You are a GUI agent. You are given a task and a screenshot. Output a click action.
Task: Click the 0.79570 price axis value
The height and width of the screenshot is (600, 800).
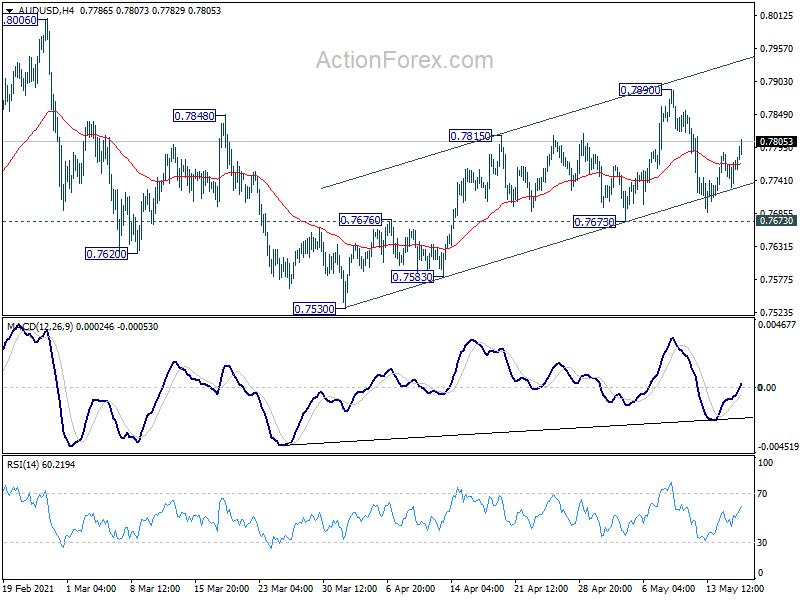pos(777,49)
